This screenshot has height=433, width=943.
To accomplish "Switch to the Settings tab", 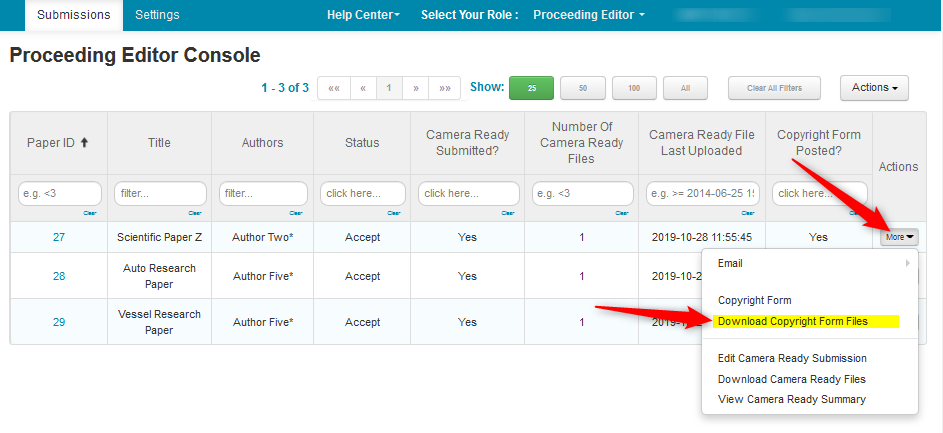I will coord(157,15).
